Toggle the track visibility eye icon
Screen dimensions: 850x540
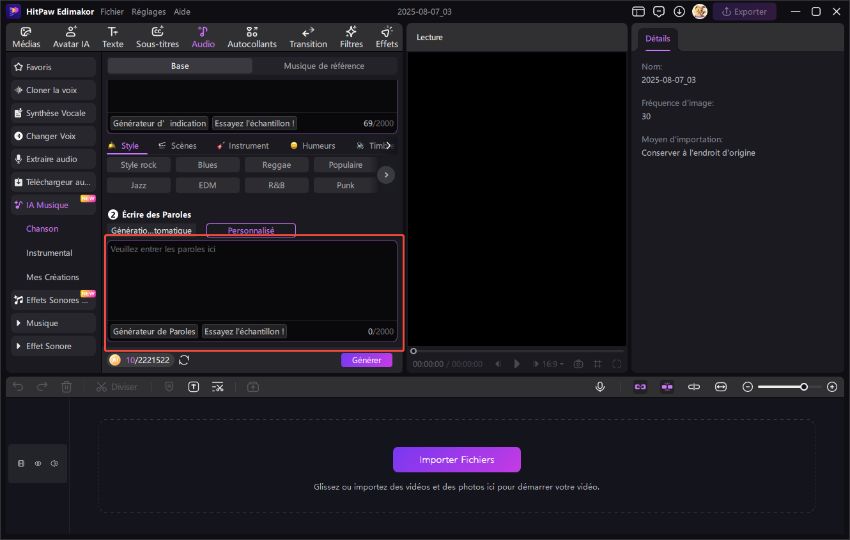(38, 464)
